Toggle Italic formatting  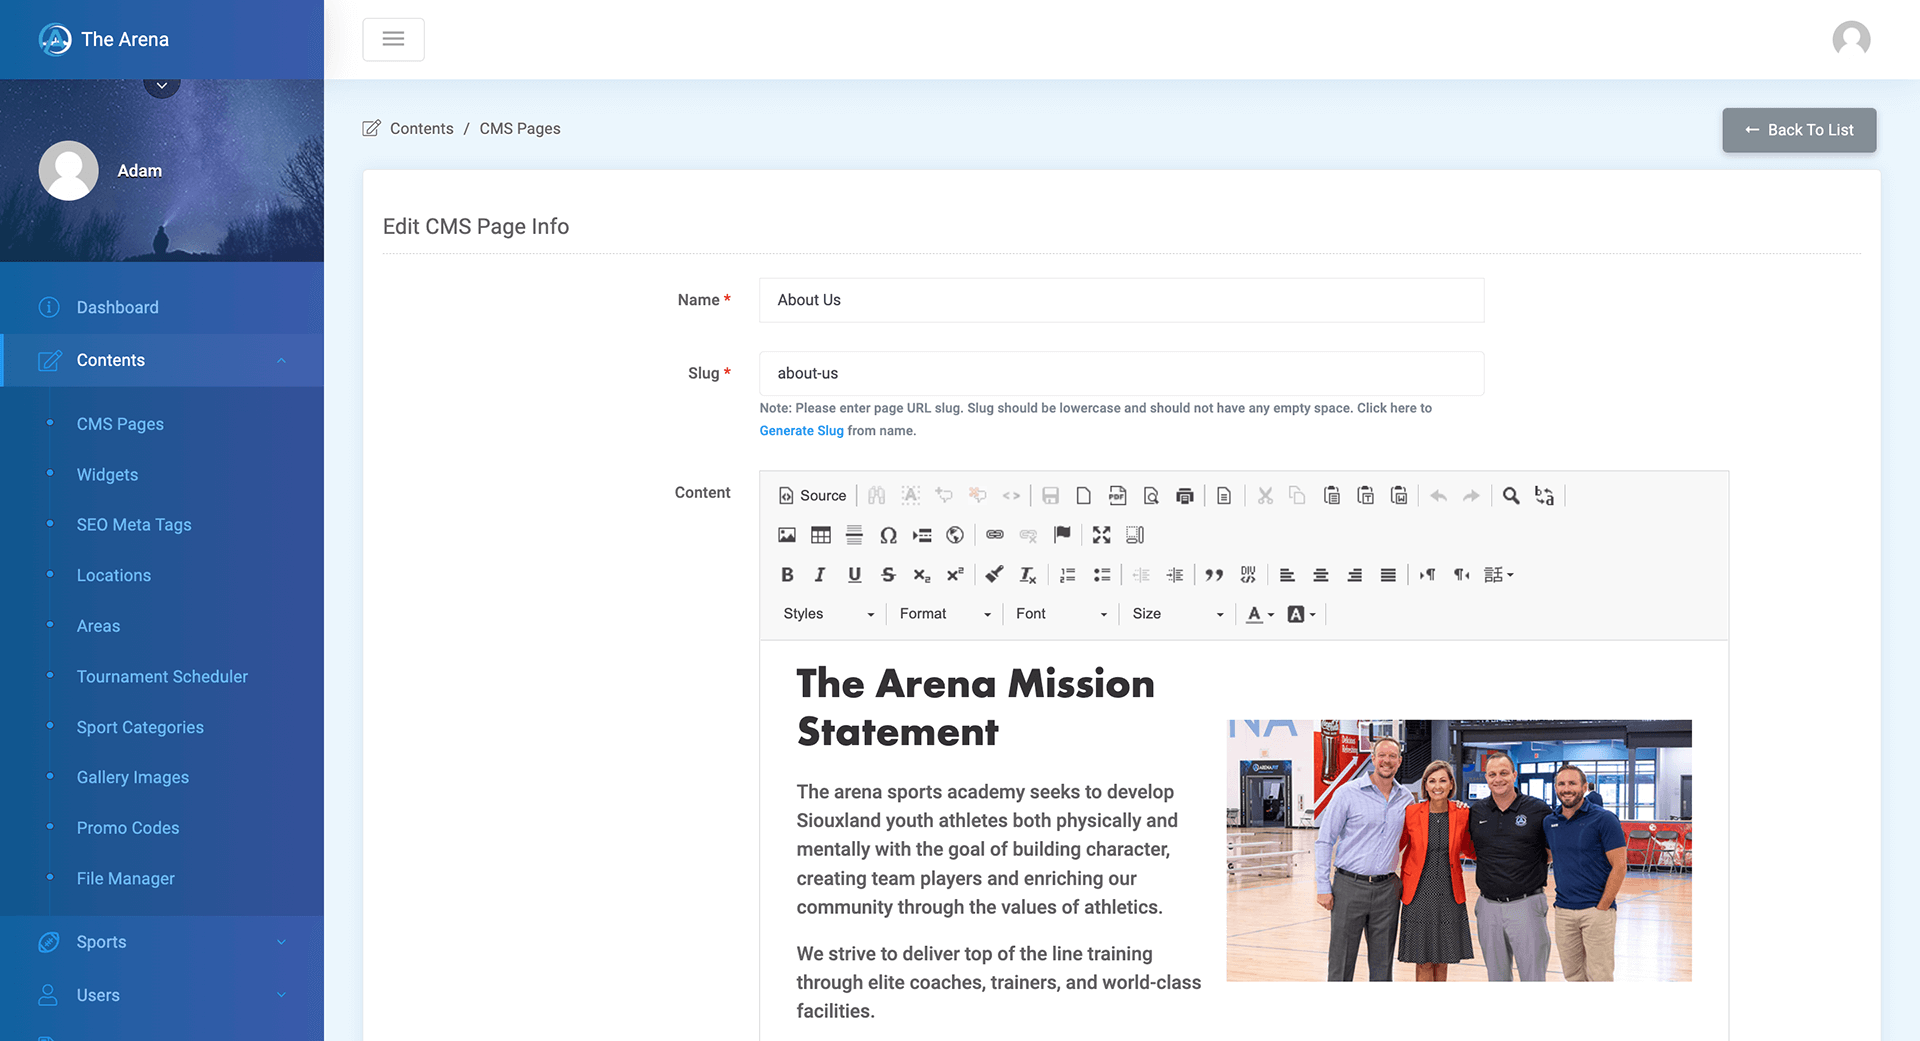(820, 574)
